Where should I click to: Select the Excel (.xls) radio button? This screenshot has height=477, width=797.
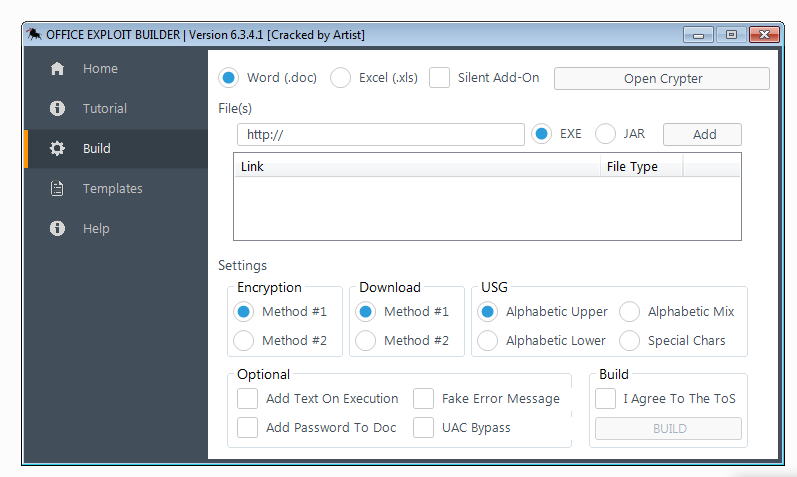coord(341,78)
